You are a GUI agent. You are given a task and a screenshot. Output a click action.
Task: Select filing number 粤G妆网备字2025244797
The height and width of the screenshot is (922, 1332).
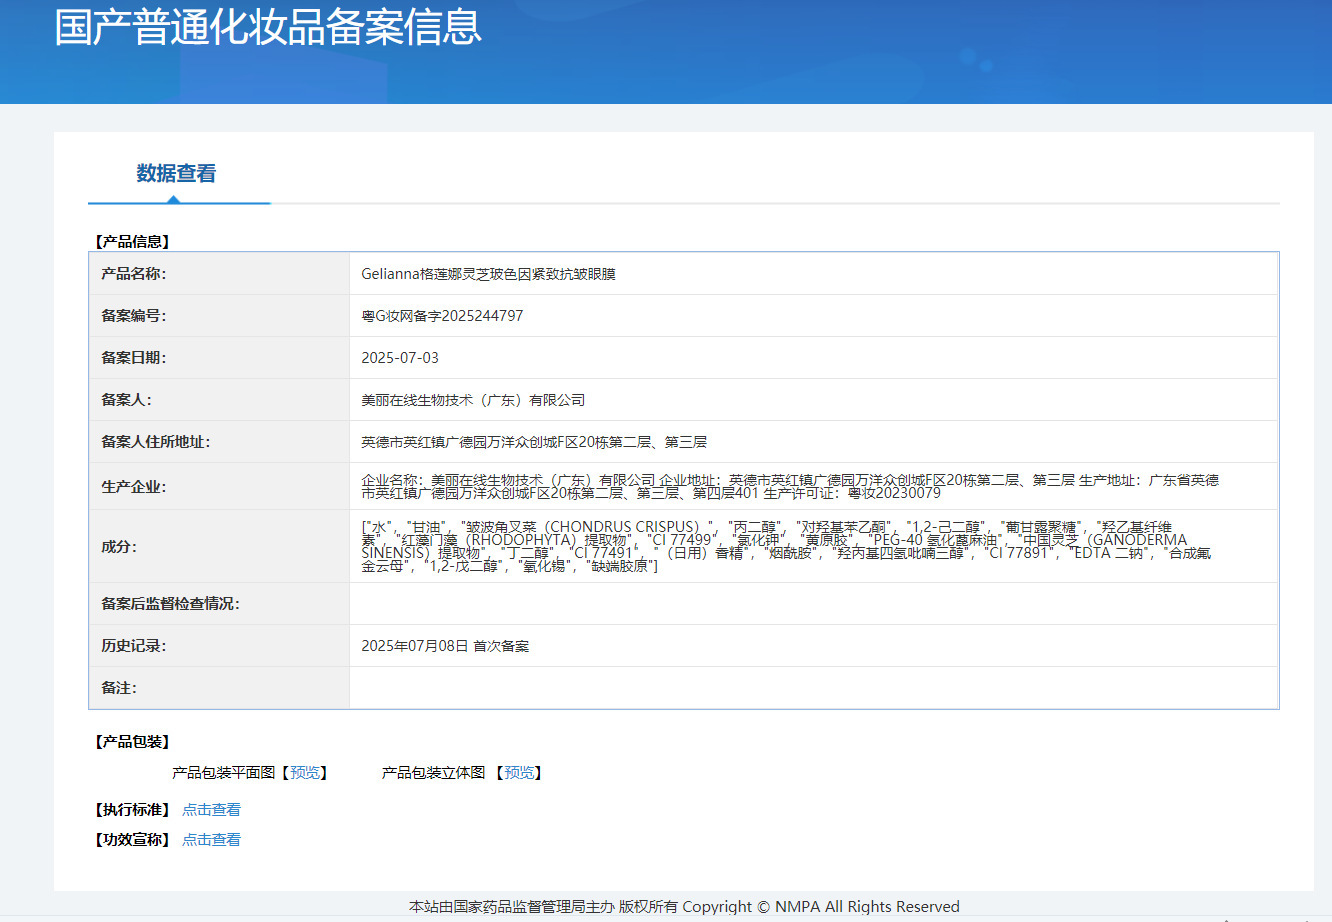click(442, 316)
